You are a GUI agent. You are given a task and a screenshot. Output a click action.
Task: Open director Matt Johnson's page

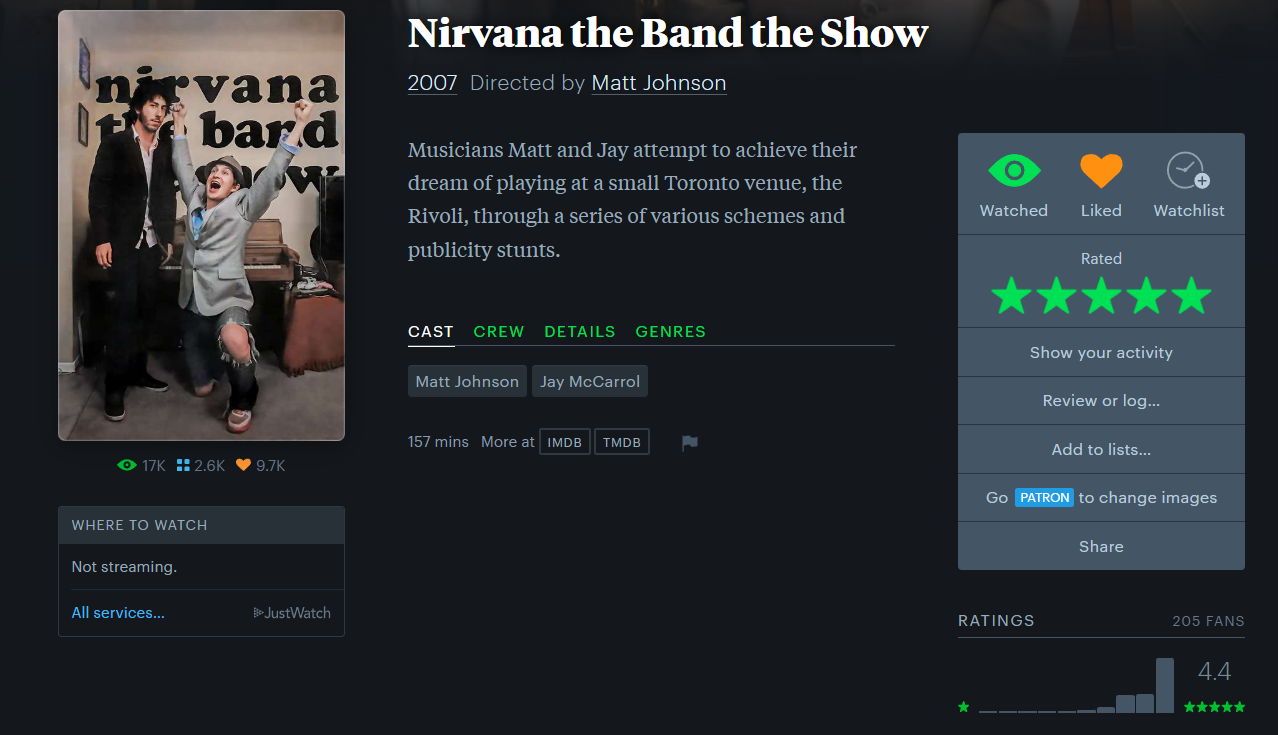[x=659, y=83]
